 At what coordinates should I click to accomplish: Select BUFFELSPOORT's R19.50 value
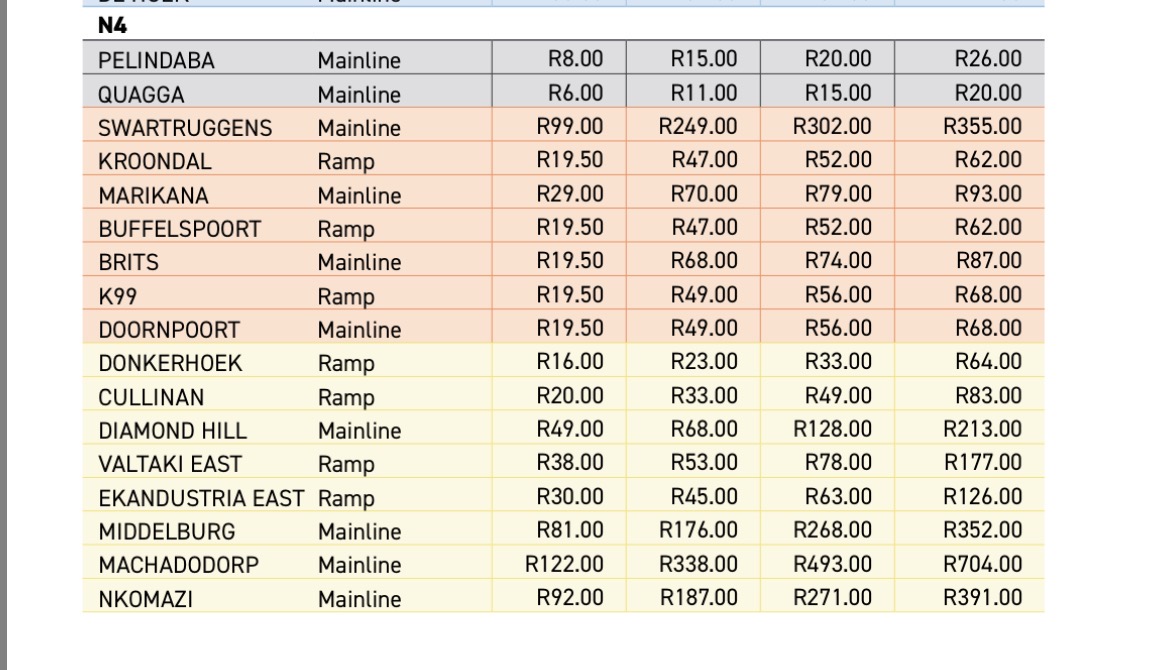tap(569, 227)
